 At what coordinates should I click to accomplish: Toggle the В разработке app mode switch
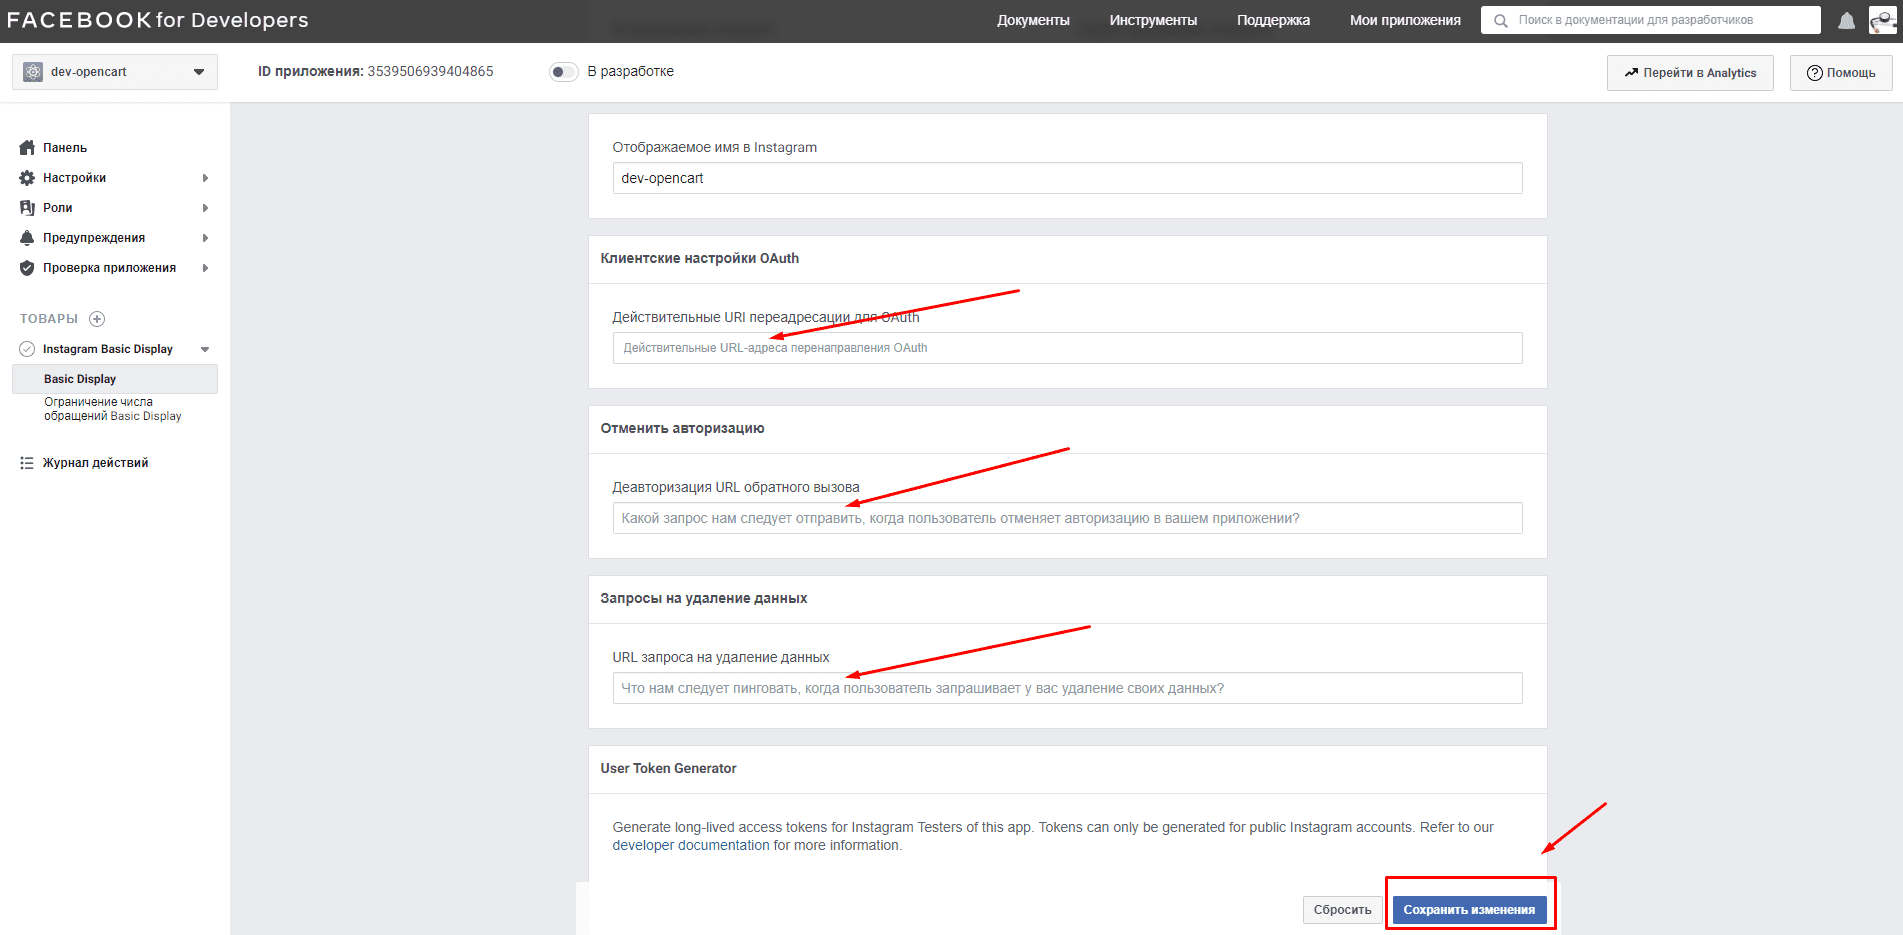[x=563, y=72]
